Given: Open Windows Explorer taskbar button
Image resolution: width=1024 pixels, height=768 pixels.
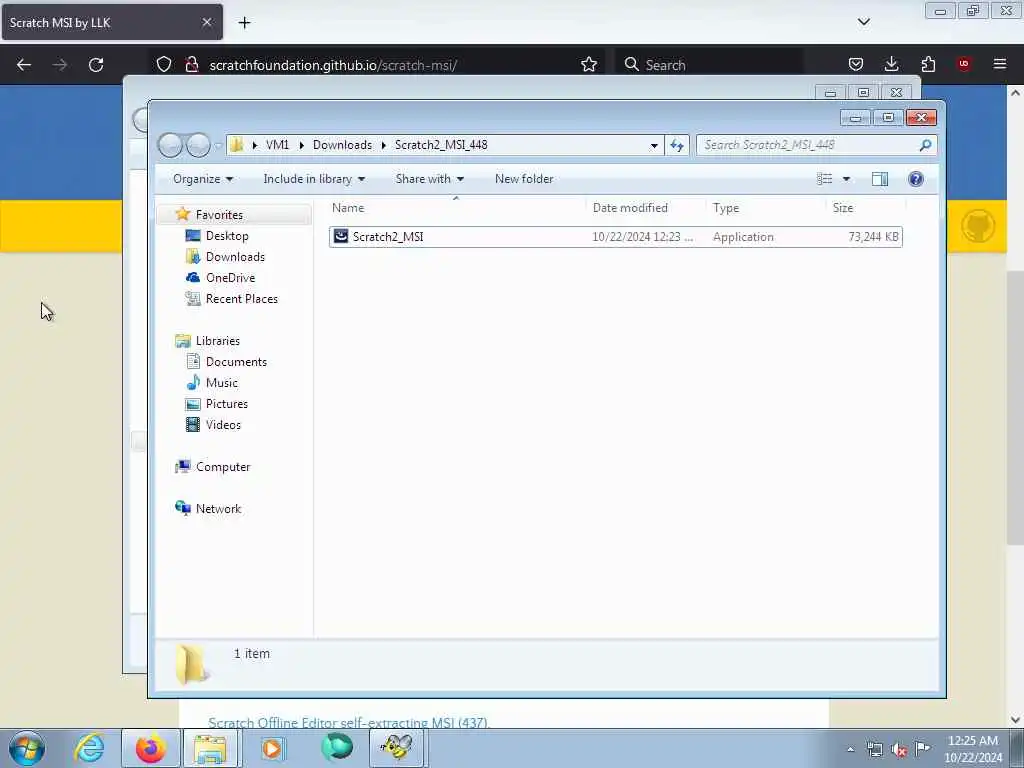Looking at the screenshot, I should 210,748.
